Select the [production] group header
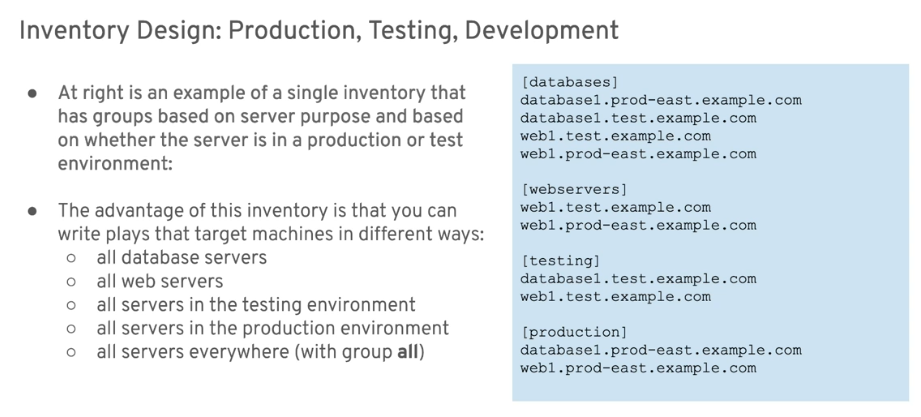This screenshot has width=921, height=417. pos(574,332)
